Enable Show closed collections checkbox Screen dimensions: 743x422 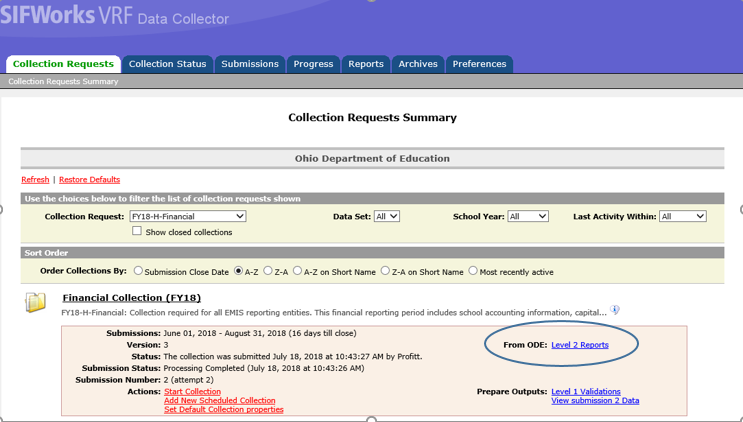tap(137, 232)
